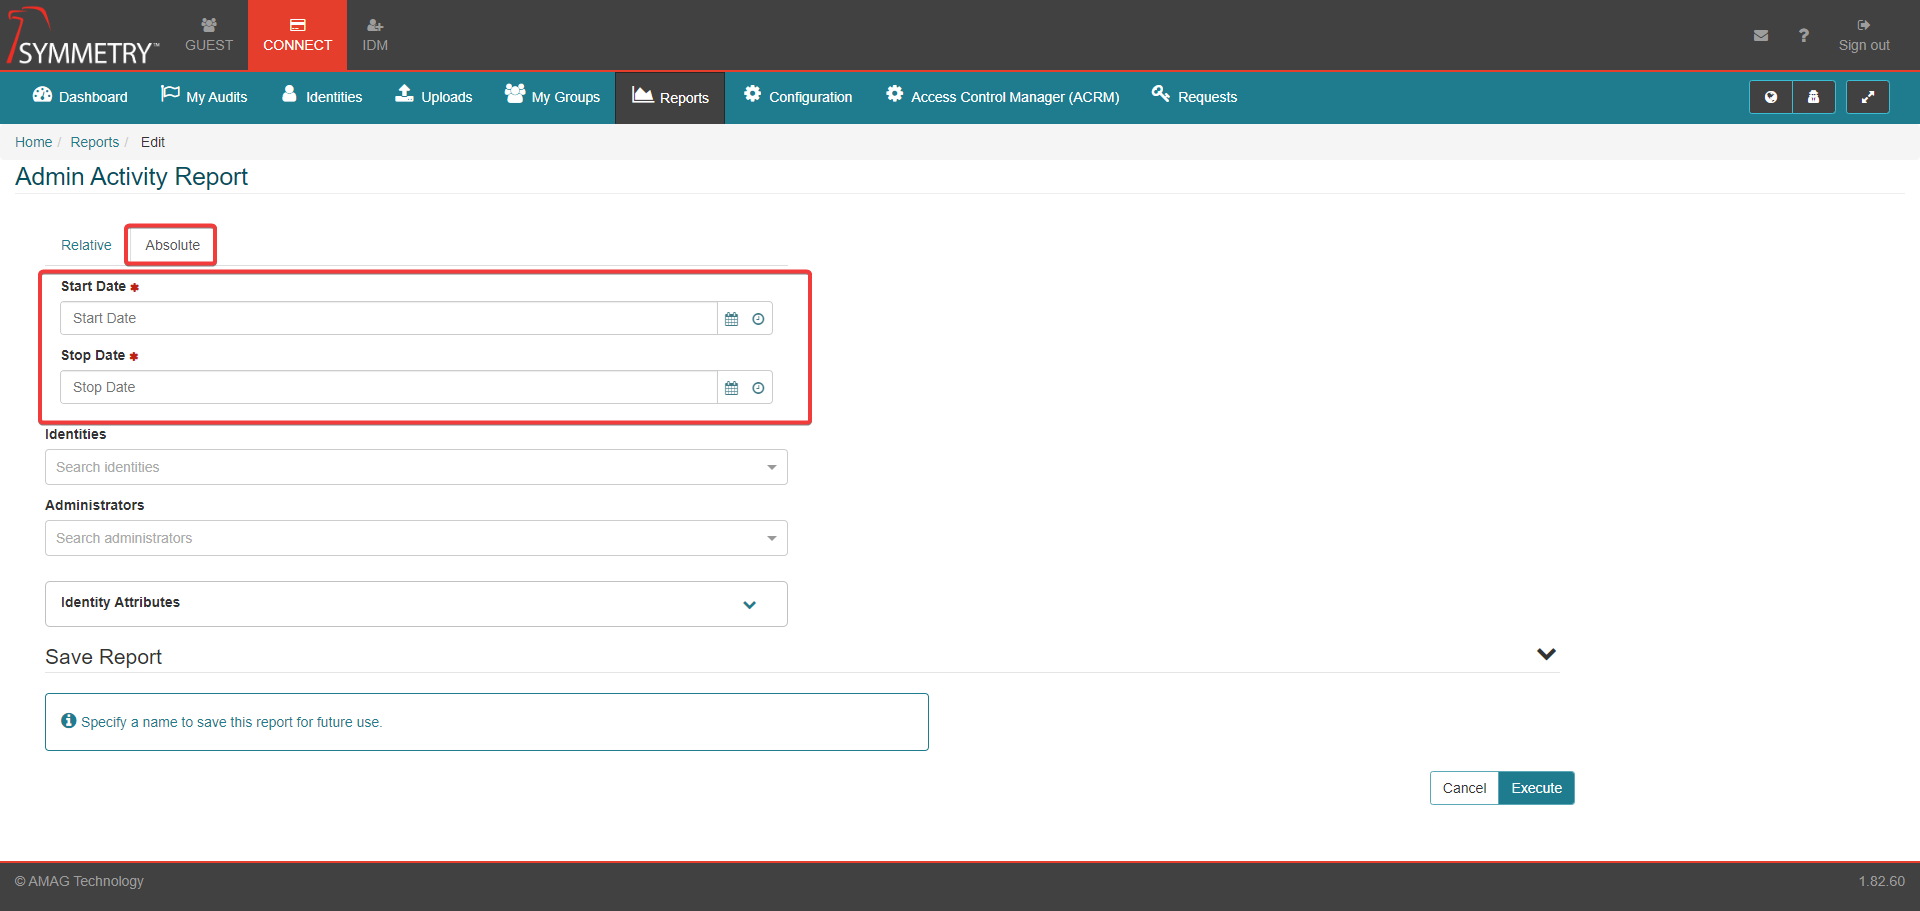Open the messages envelope icon
1920x911 pixels.
pyautogui.click(x=1761, y=36)
